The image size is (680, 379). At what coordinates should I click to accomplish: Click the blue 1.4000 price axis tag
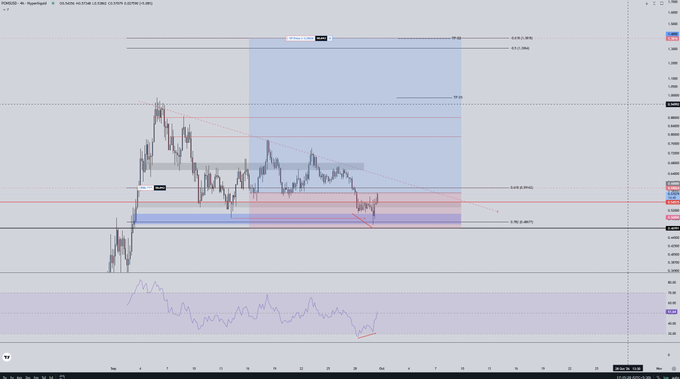point(673,34)
